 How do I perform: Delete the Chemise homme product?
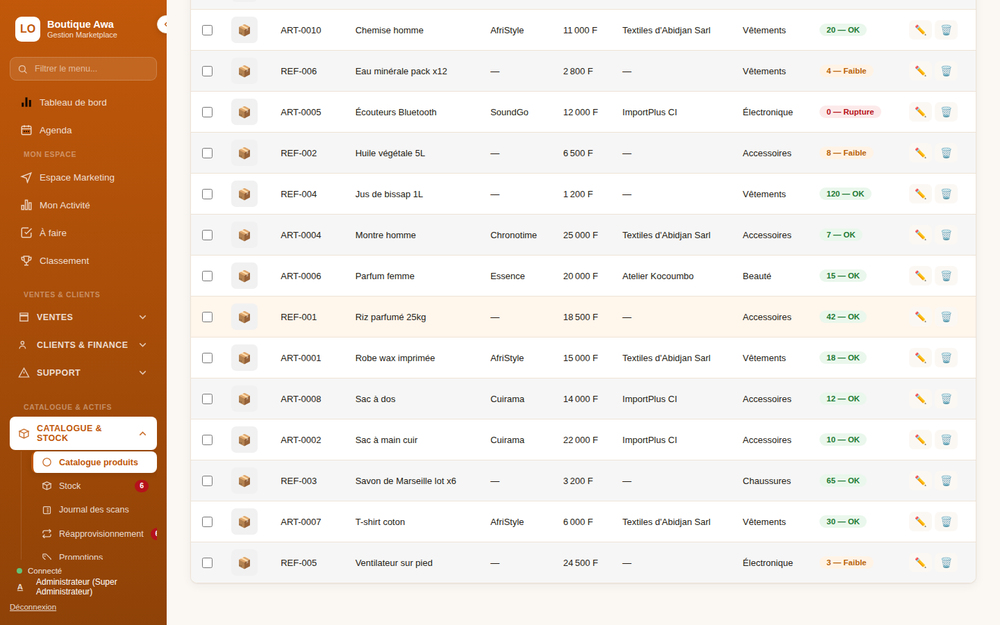click(x=946, y=30)
